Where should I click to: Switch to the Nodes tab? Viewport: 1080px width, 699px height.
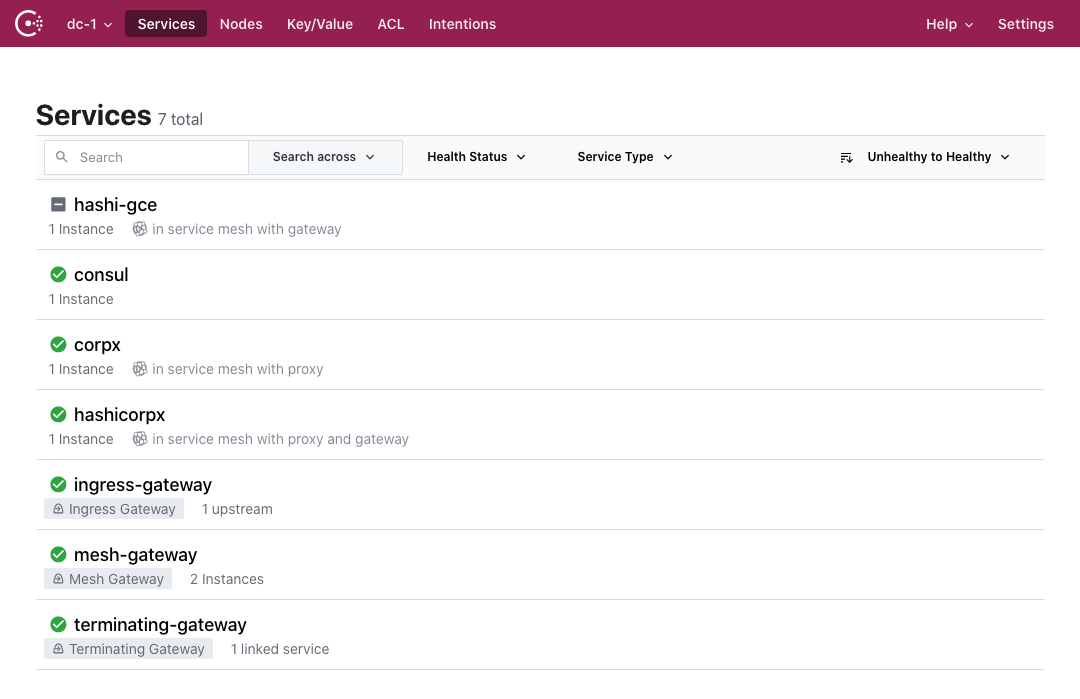tap(241, 23)
